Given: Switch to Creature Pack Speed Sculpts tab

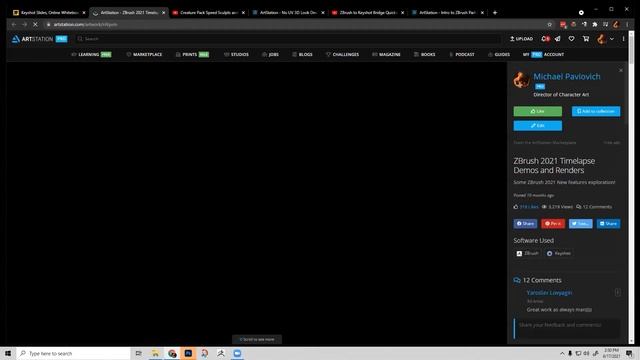Looking at the screenshot, I should pos(208,13).
